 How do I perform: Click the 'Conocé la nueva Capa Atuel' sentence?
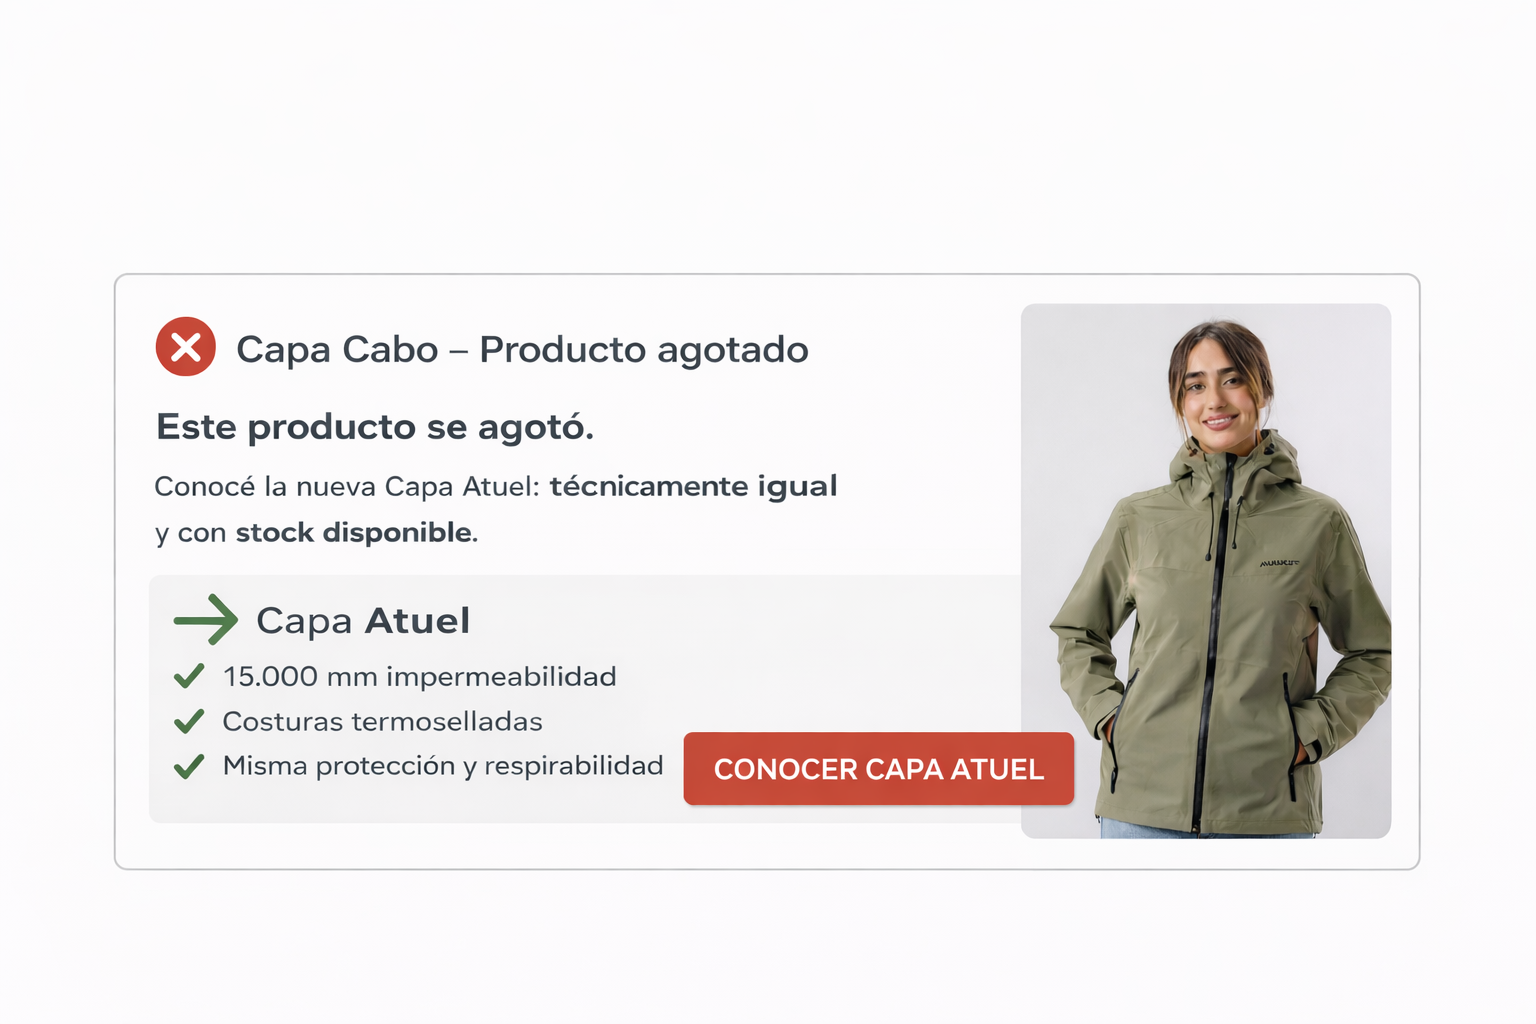click(347, 487)
